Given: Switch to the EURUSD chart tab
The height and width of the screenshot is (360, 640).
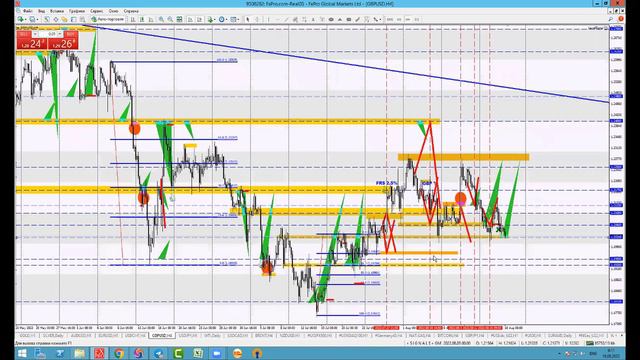Looking at the screenshot, I should 107,336.
